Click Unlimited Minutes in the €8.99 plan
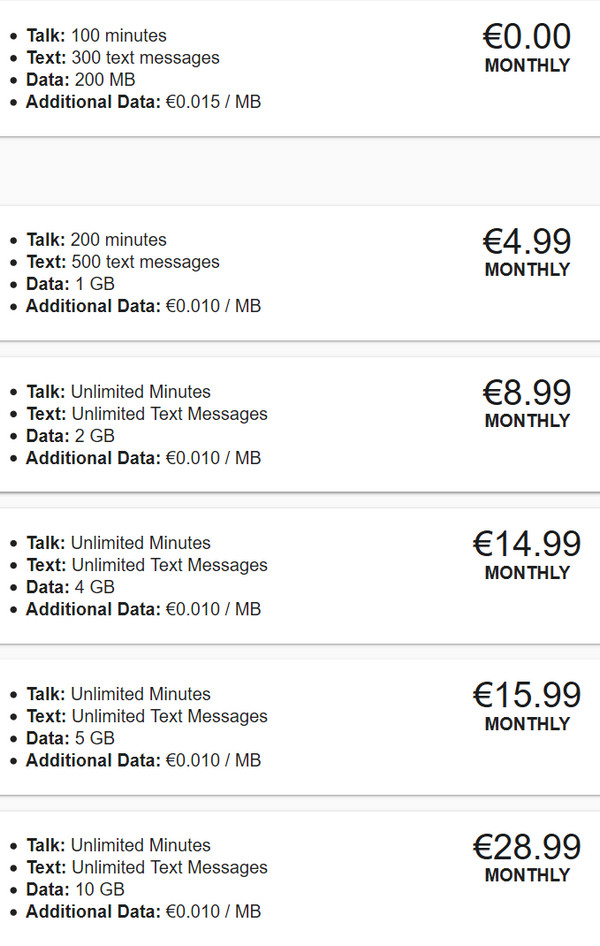The height and width of the screenshot is (946, 600). pyautogui.click(x=140, y=392)
